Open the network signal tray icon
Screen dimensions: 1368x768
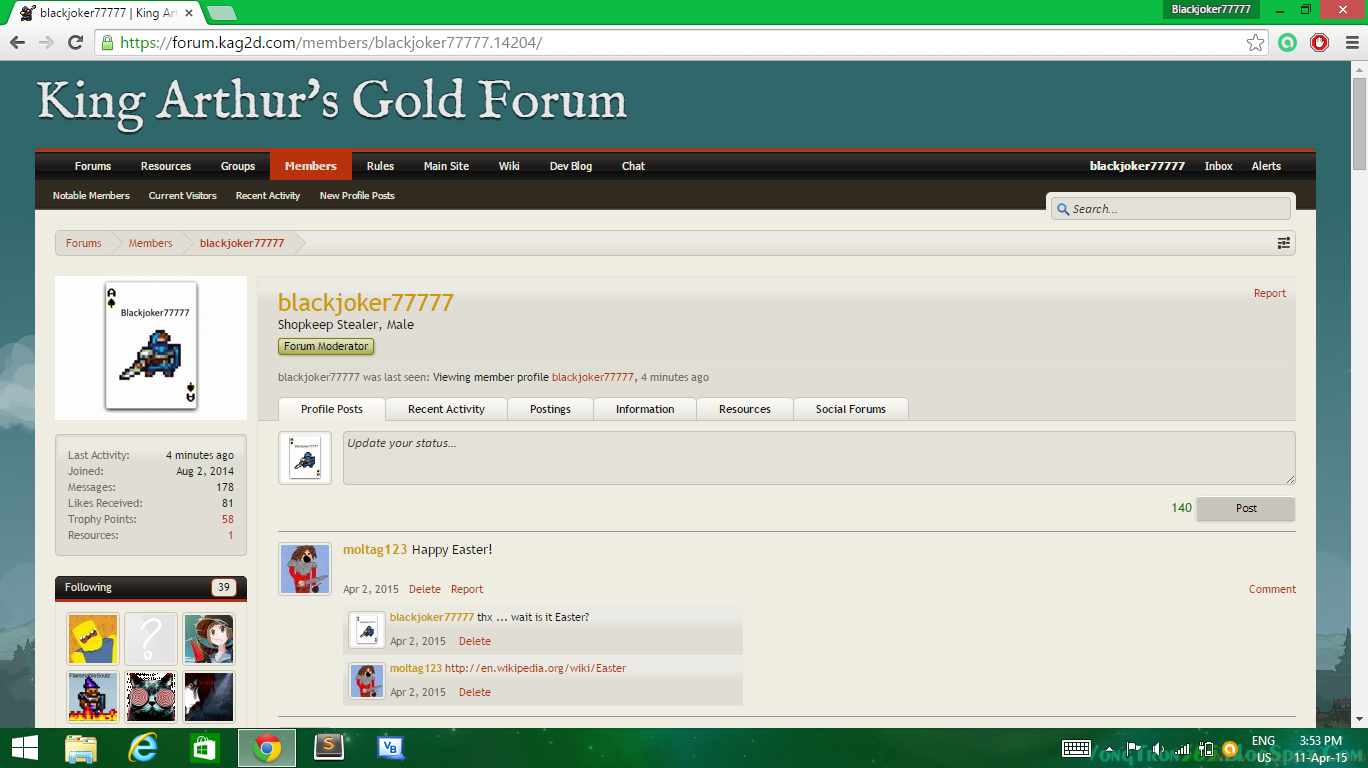[1182, 748]
